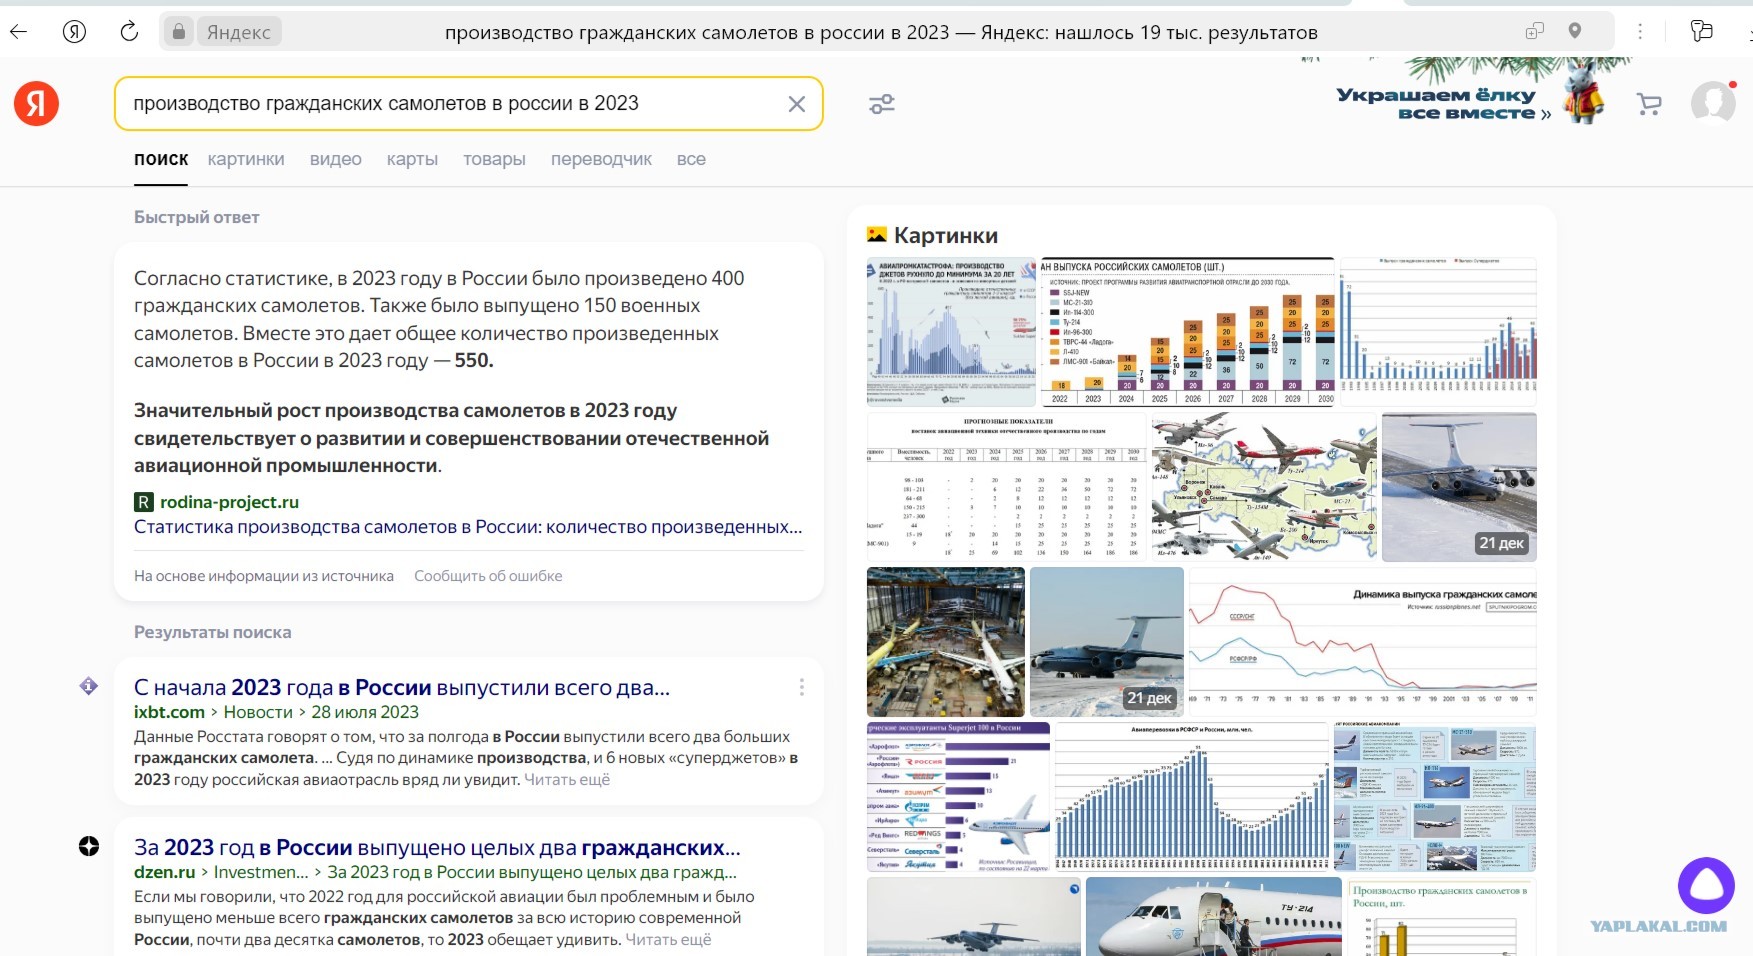This screenshot has width=1753, height=956.
Task: Switch to the карты tab
Action: [412, 159]
